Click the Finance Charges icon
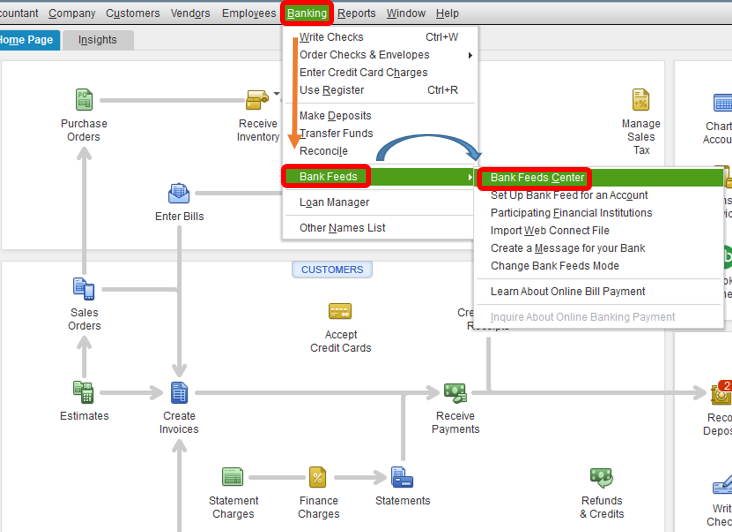732x532 pixels. 318,477
